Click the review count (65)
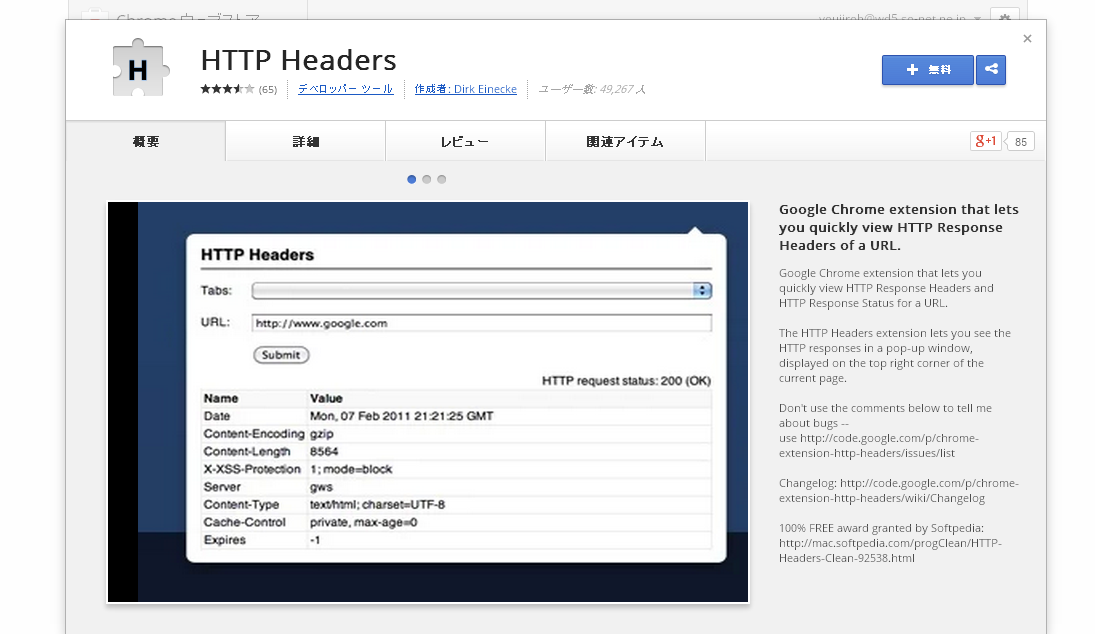Image resolution: width=1095 pixels, height=634 pixels. (268, 89)
